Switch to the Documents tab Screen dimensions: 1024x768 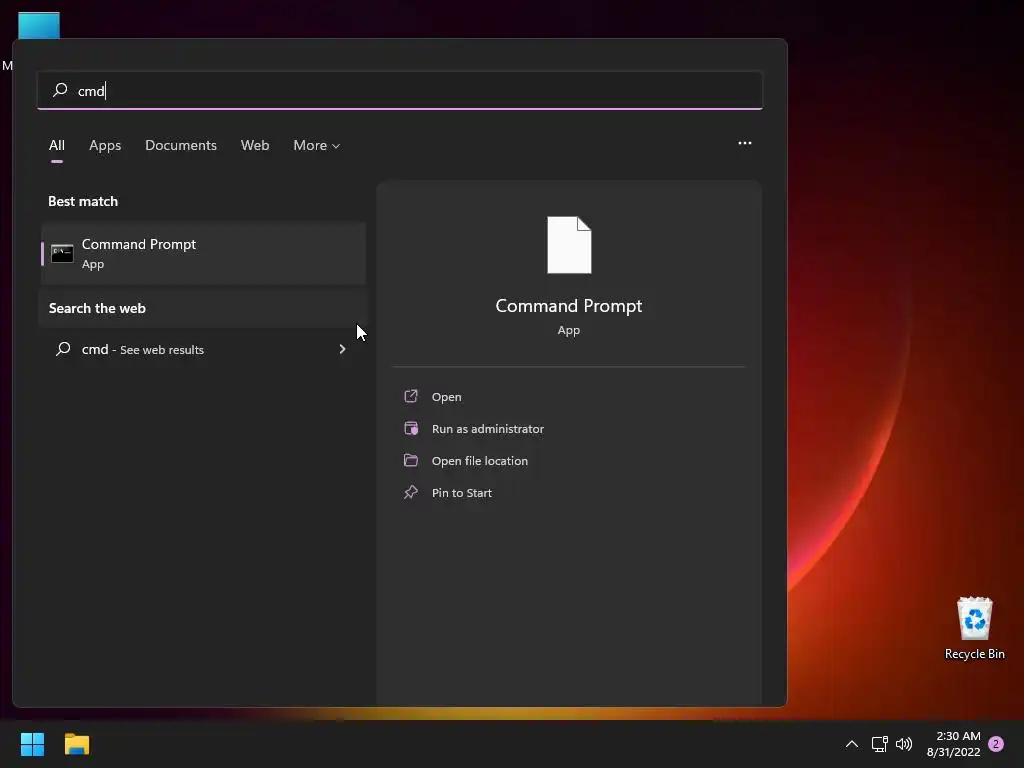pyautogui.click(x=181, y=145)
